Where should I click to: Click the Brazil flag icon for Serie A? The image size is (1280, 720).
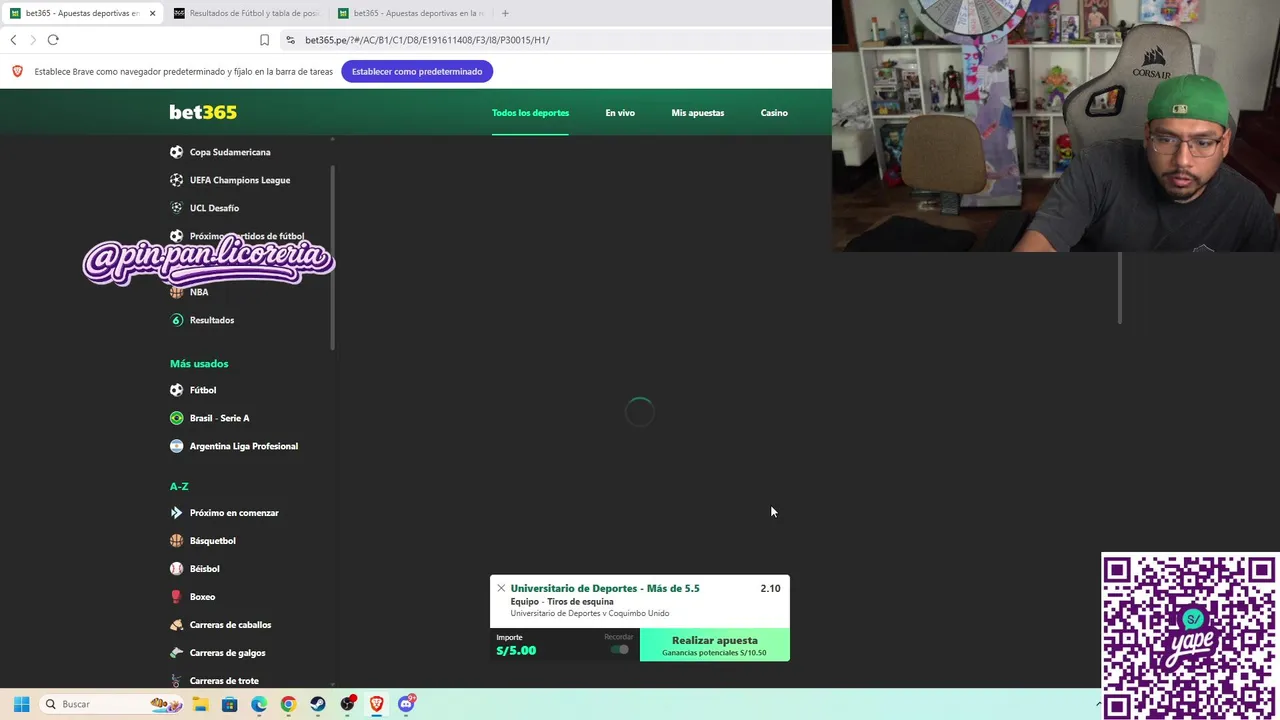click(x=177, y=418)
